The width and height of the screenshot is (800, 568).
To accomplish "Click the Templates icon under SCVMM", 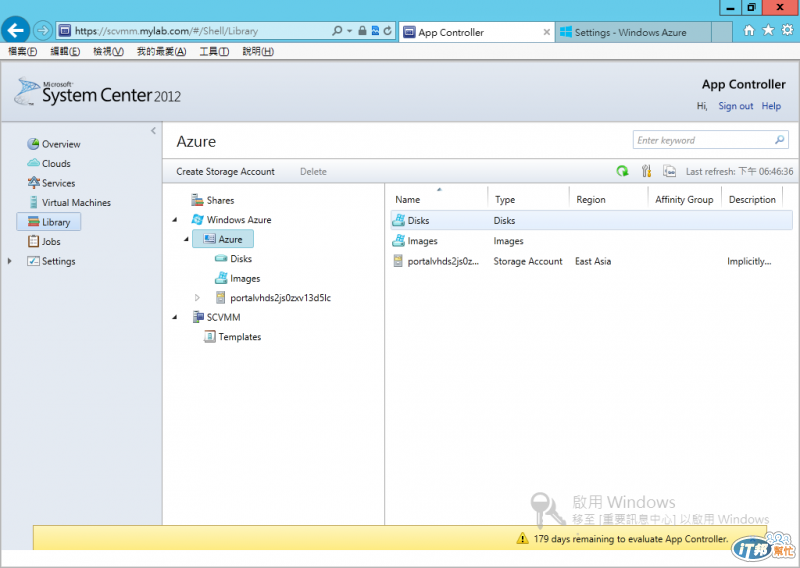I will [210, 337].
